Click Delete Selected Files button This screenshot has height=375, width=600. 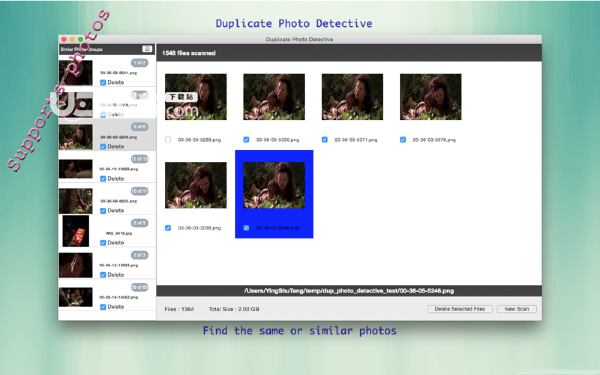[460, 309]
